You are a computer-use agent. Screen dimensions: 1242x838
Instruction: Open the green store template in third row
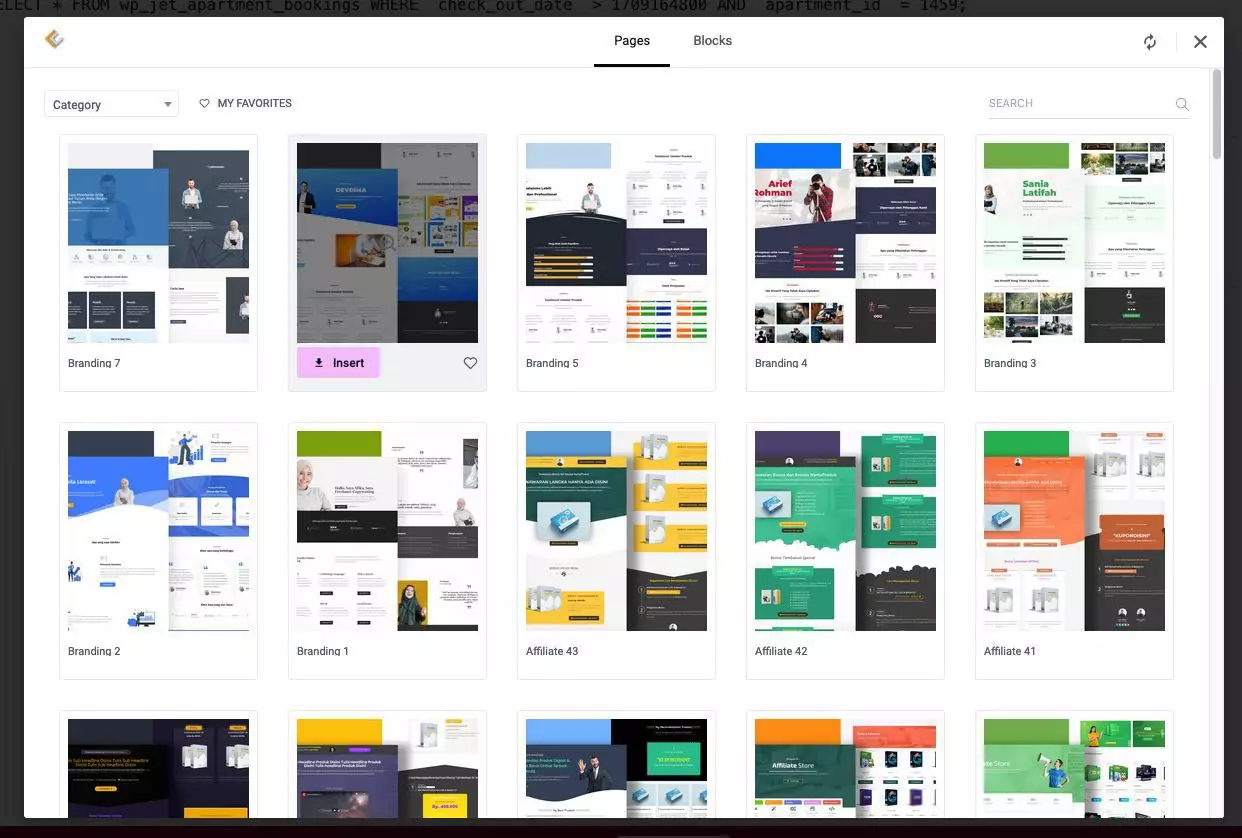1074,768
